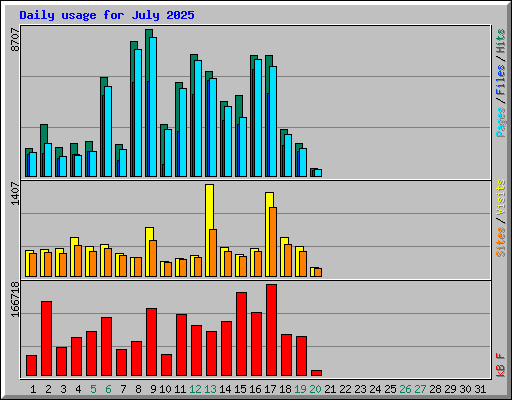Select day 9 on the date axis
Screen dimensions: 512x400
click(x=153, y=389)
